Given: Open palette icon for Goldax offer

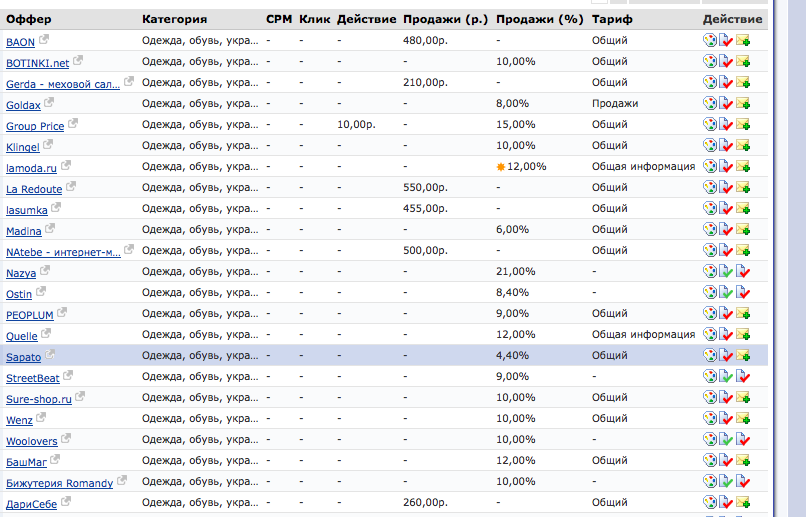Looking at the screenshot, I should (710, 103).
